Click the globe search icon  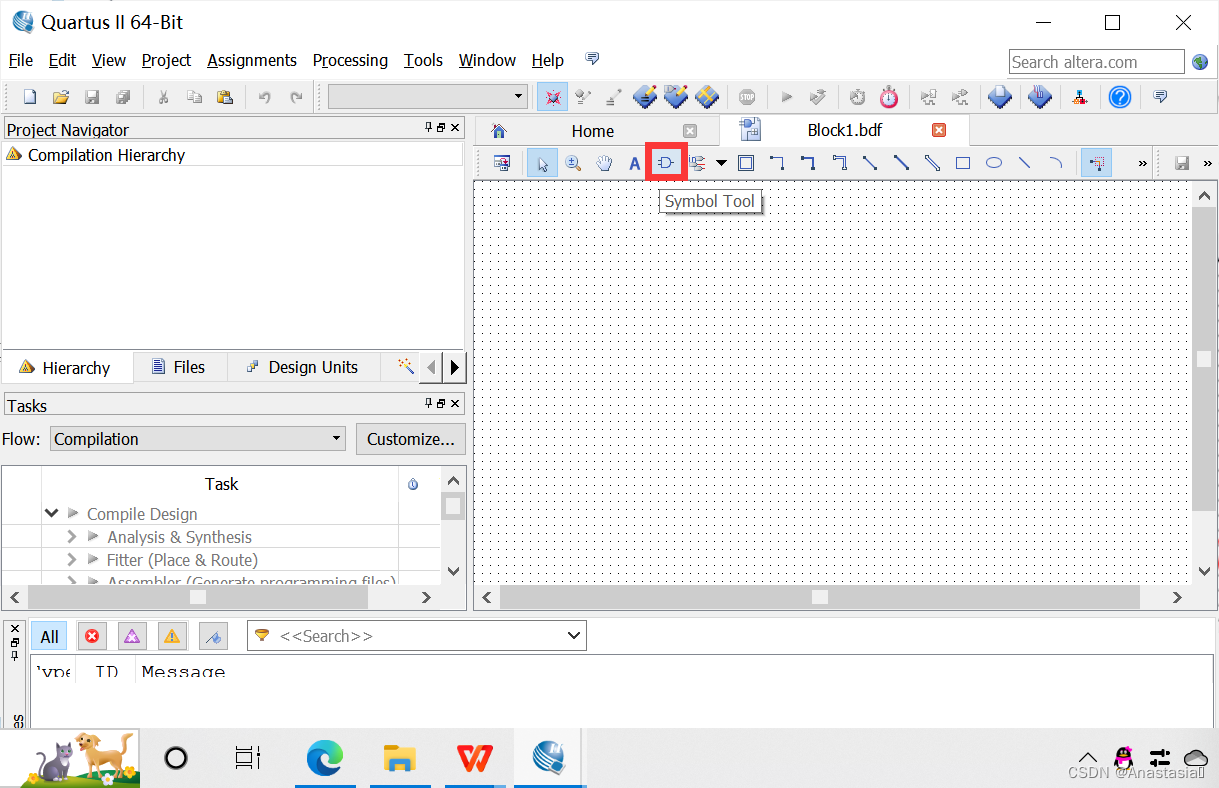click(1200, 62)
